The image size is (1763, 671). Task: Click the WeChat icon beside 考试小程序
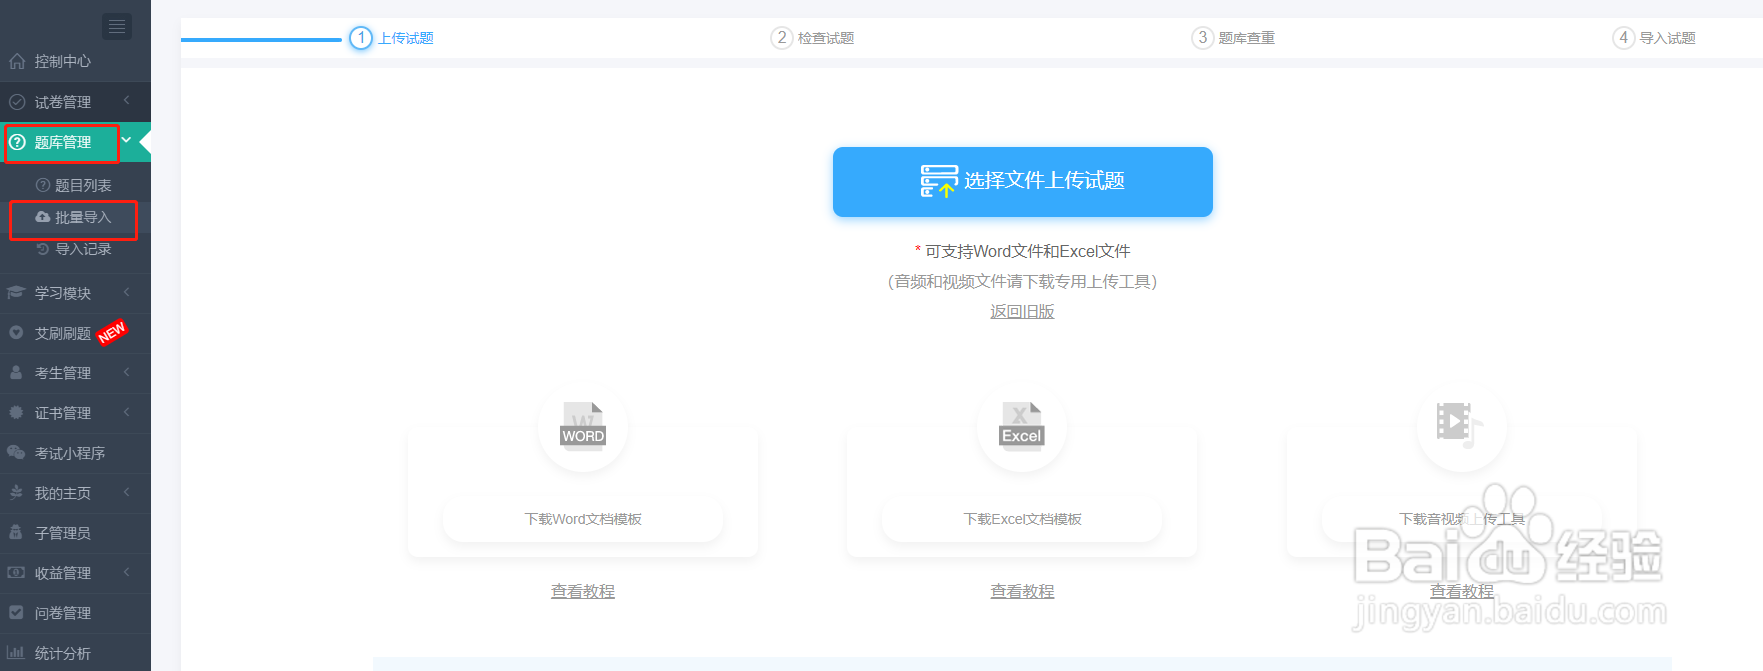click(16, 453)
